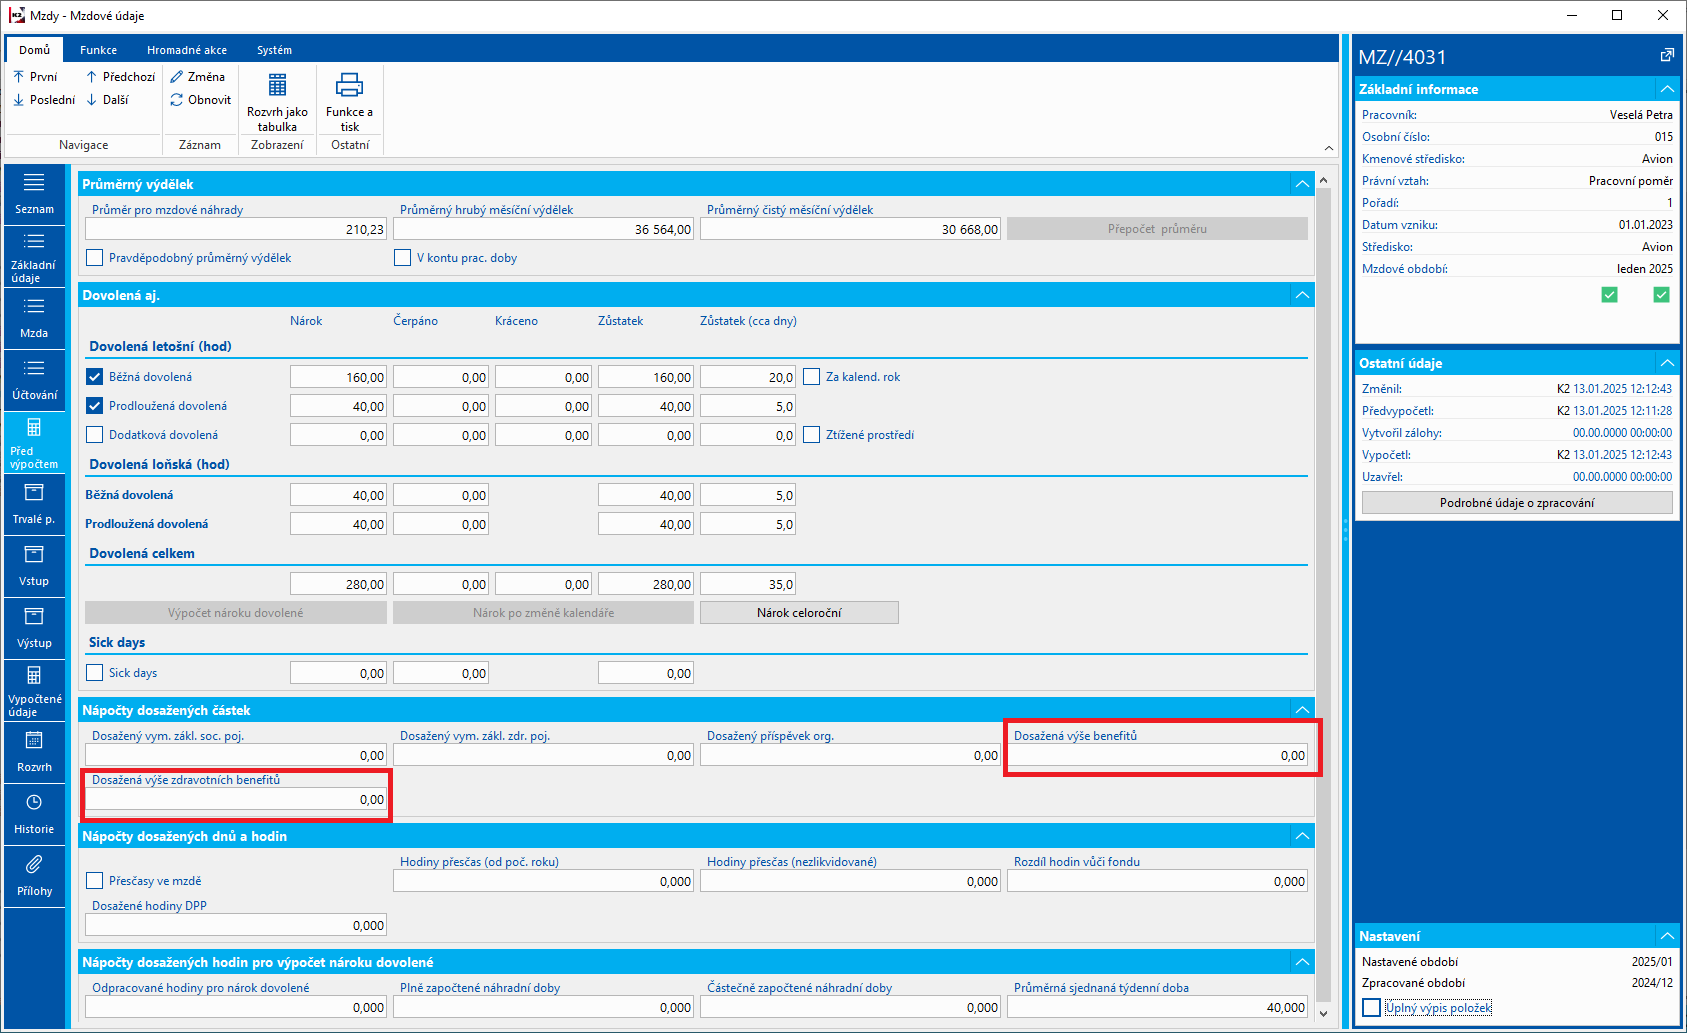The width and height of the screenshot is (1687, 1033).
Task: Switch to the Domů ribbon tab
Action: tap(34, 50)
